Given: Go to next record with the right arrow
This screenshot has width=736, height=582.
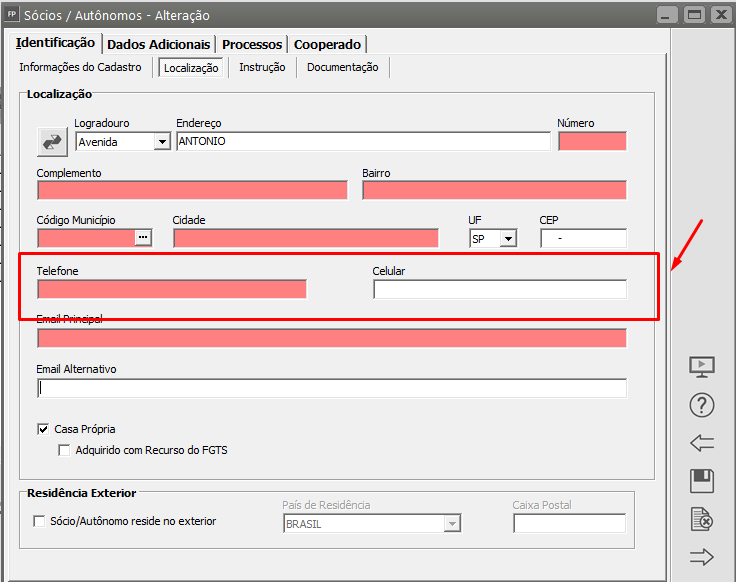Looking at the screenshot, I should click(x=702, y=557).
